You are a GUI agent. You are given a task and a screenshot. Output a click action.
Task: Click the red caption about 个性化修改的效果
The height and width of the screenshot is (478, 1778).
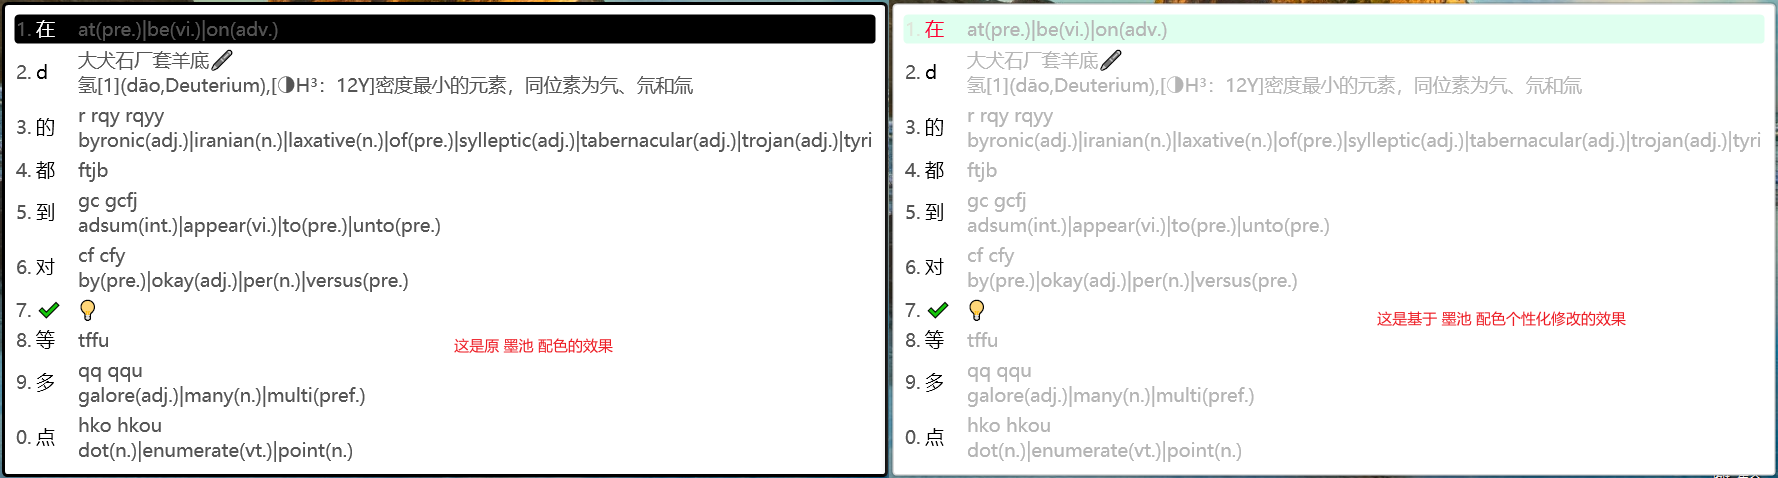coord(1501,319)
